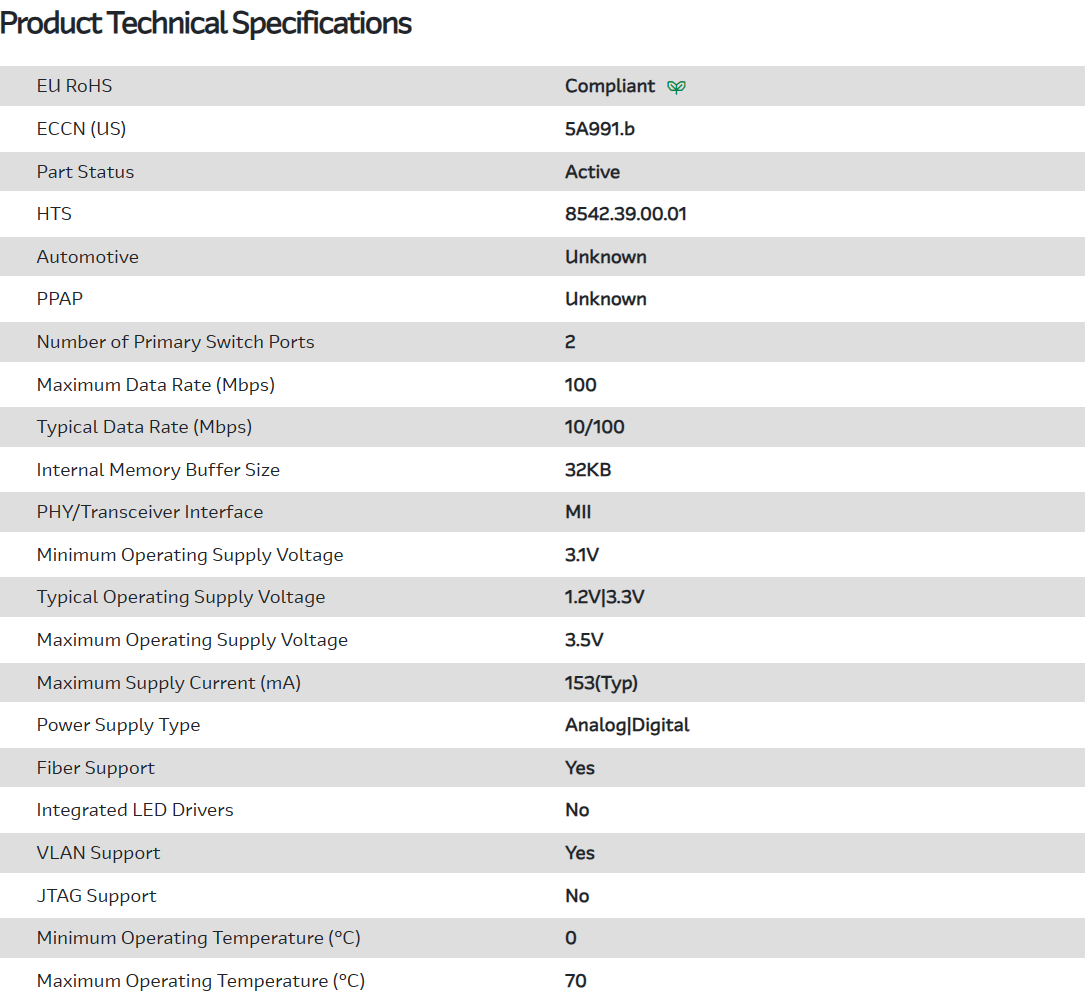Select the EU RoHS row label
The image size is (1085, 996).
[x=74, y=86]
